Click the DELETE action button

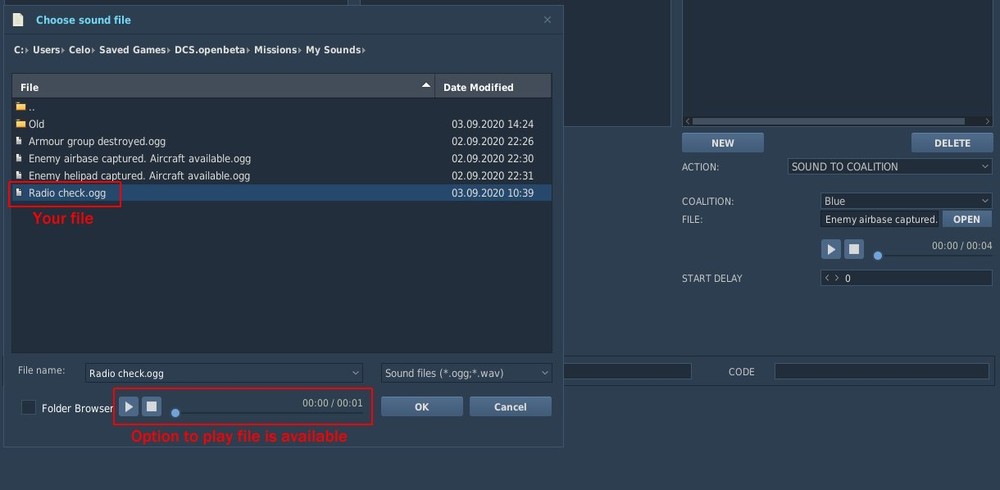(x=952, y=143)
